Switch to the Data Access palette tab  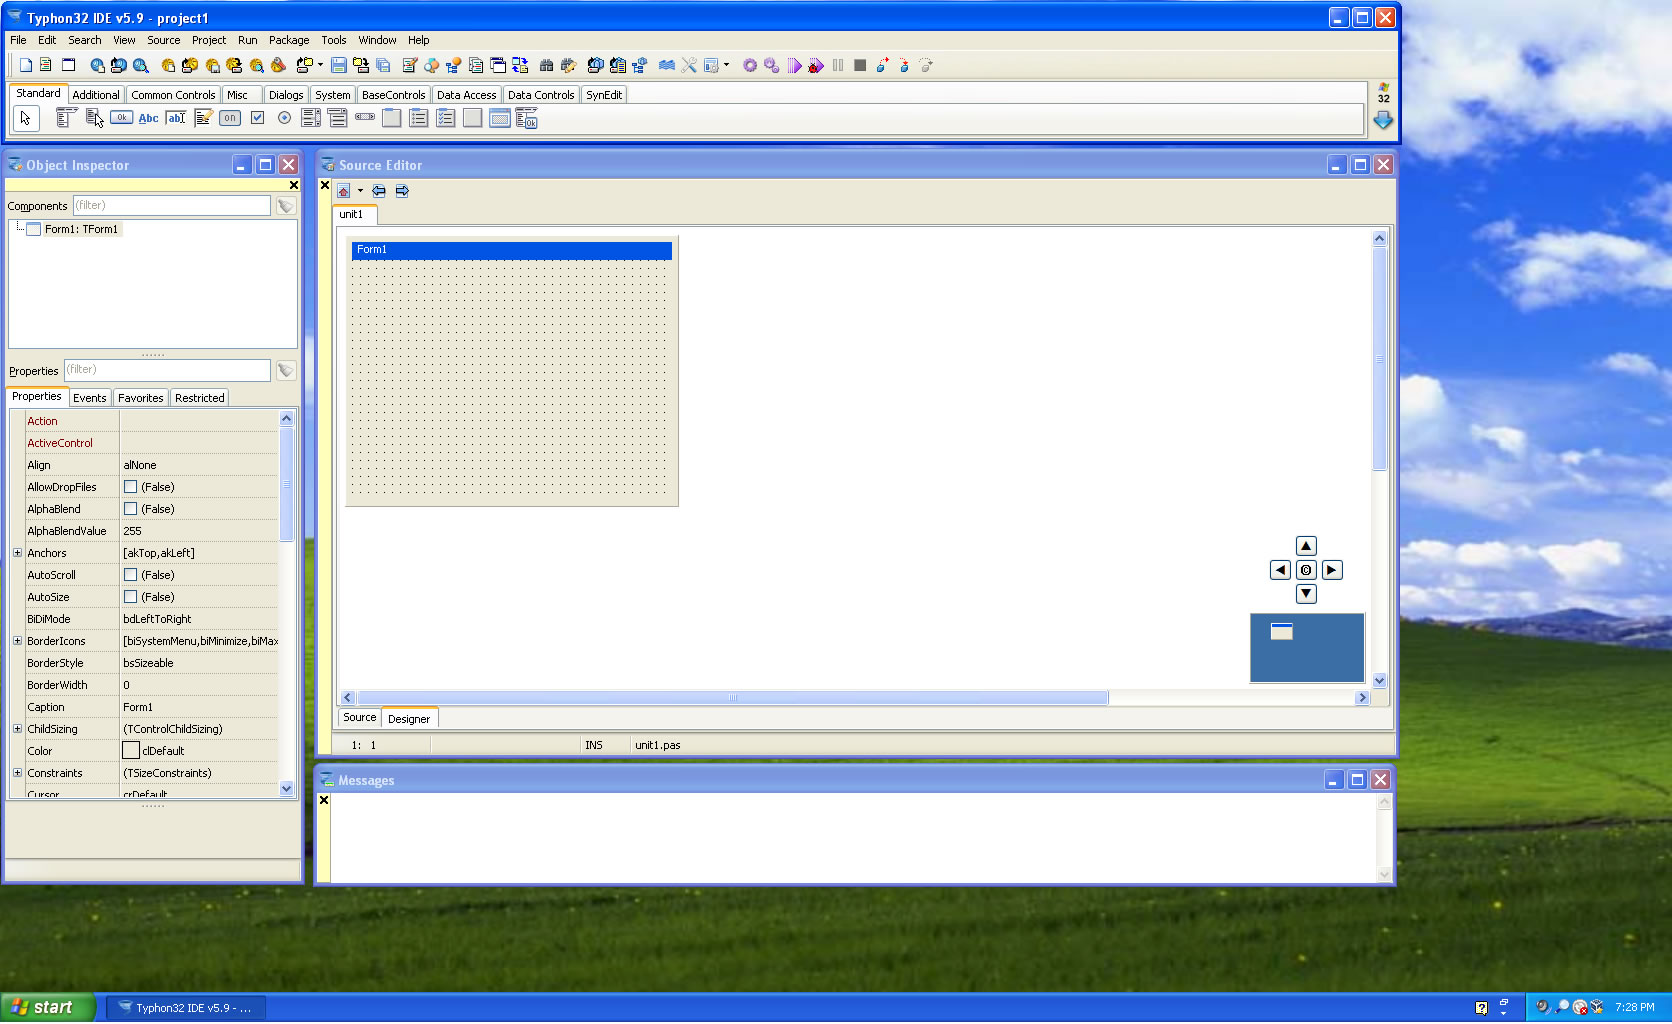[466, 95]
